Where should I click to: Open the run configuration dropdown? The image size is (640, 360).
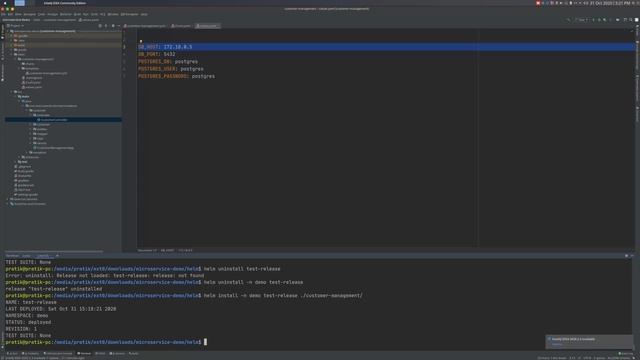click(581, 20)
